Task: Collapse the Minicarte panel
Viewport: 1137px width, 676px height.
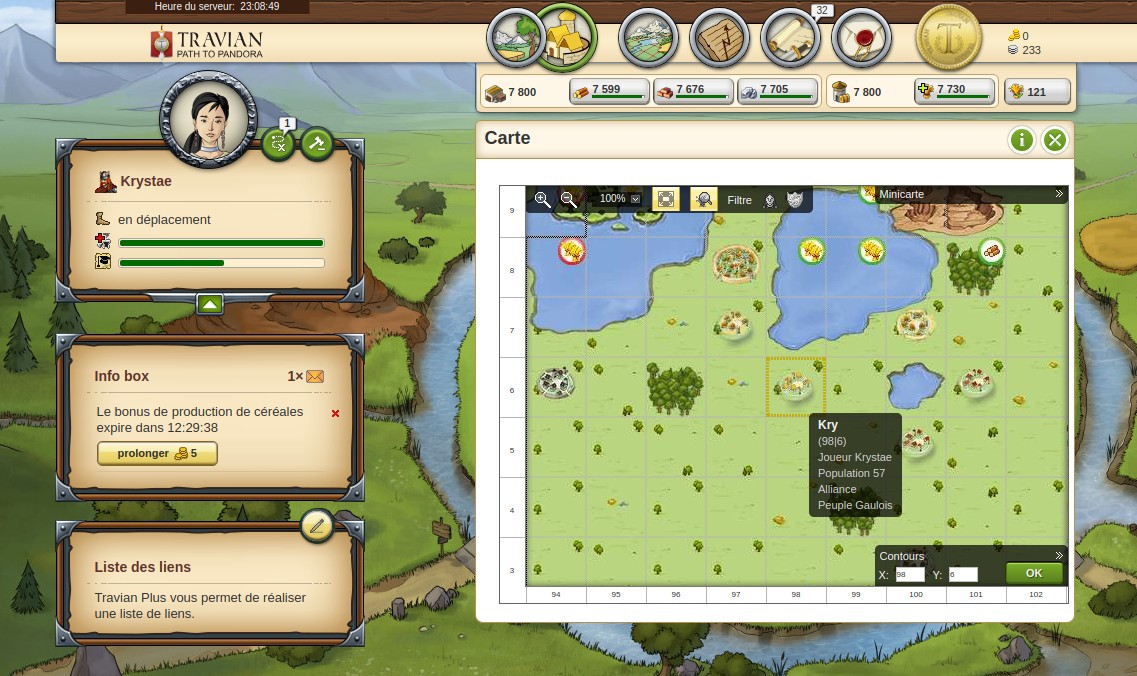Action: click(x=1059, y=194)
